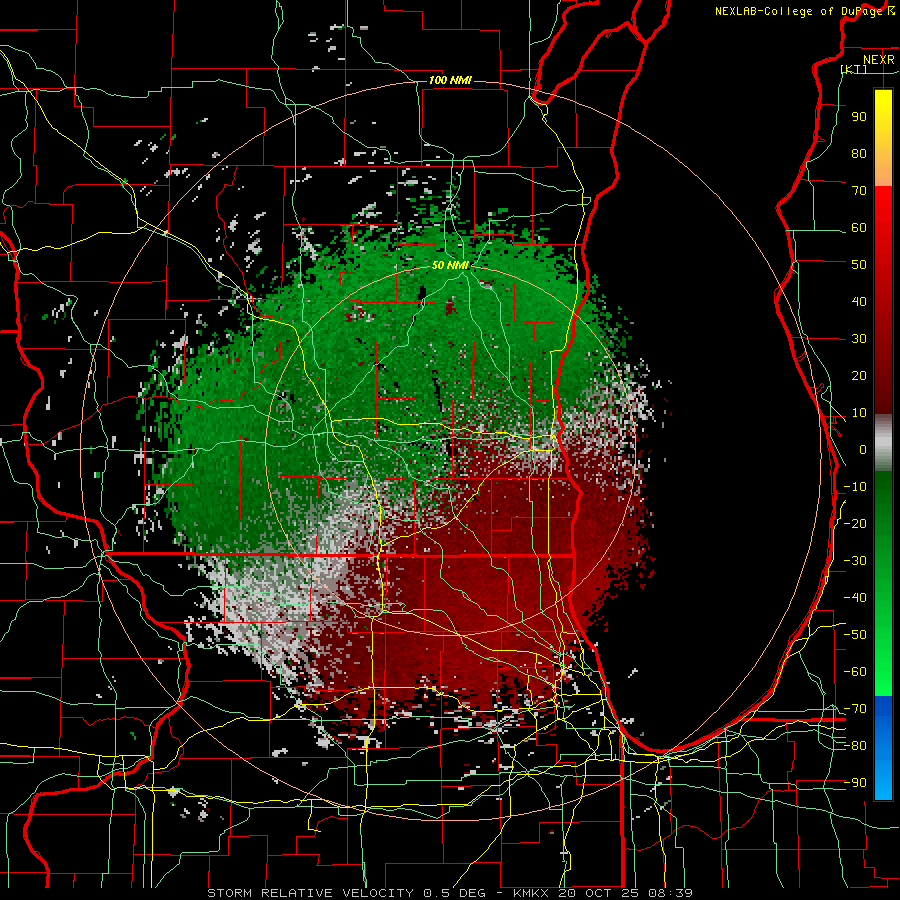Pick the gray zero-velocity segment of color bar
This screenshot has width=900, height=900.
(x=883, y=443)
